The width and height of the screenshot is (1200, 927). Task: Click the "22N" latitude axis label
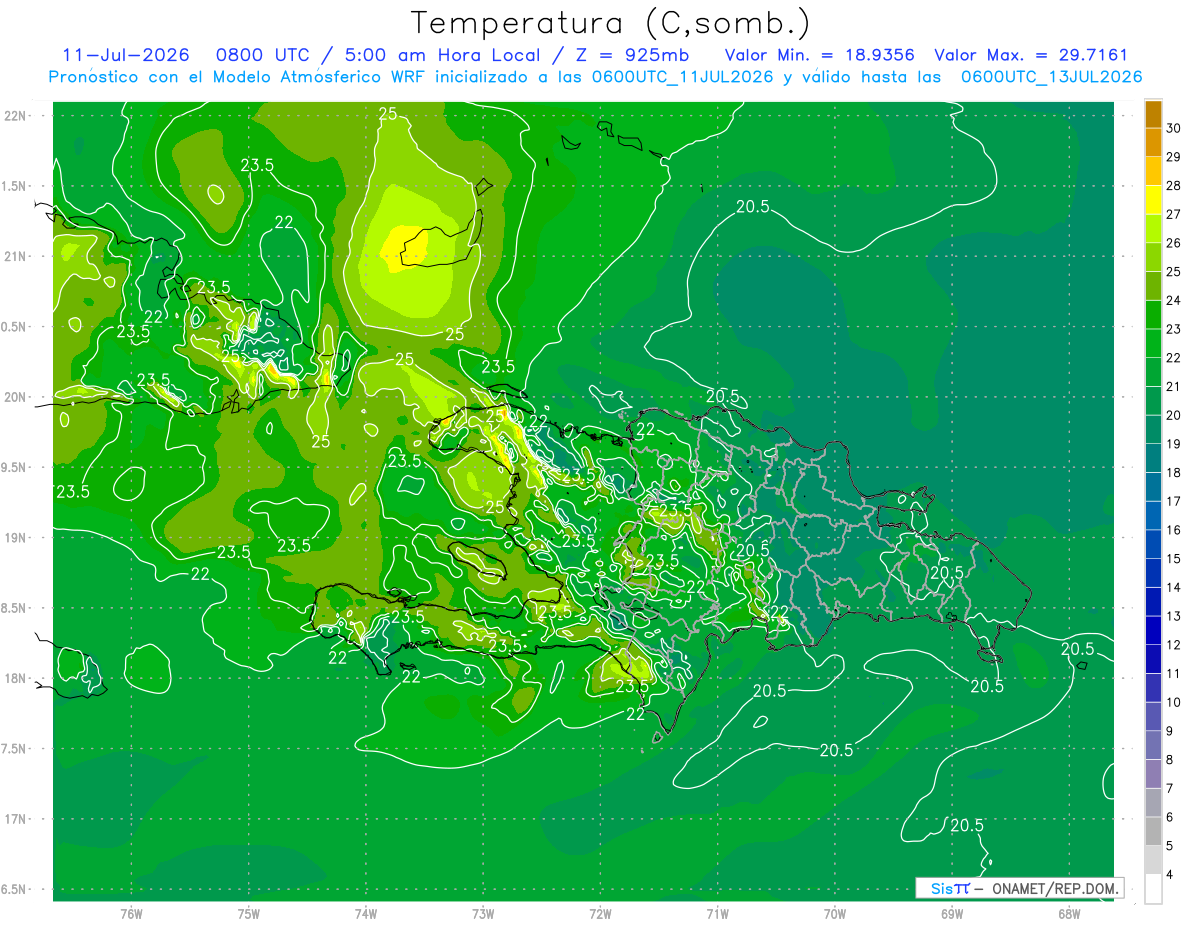16,116
